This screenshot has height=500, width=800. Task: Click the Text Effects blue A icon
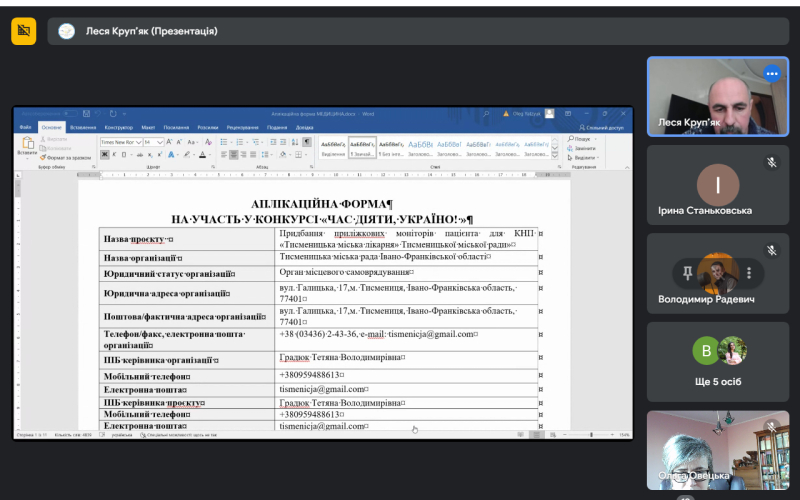[171, 155]
